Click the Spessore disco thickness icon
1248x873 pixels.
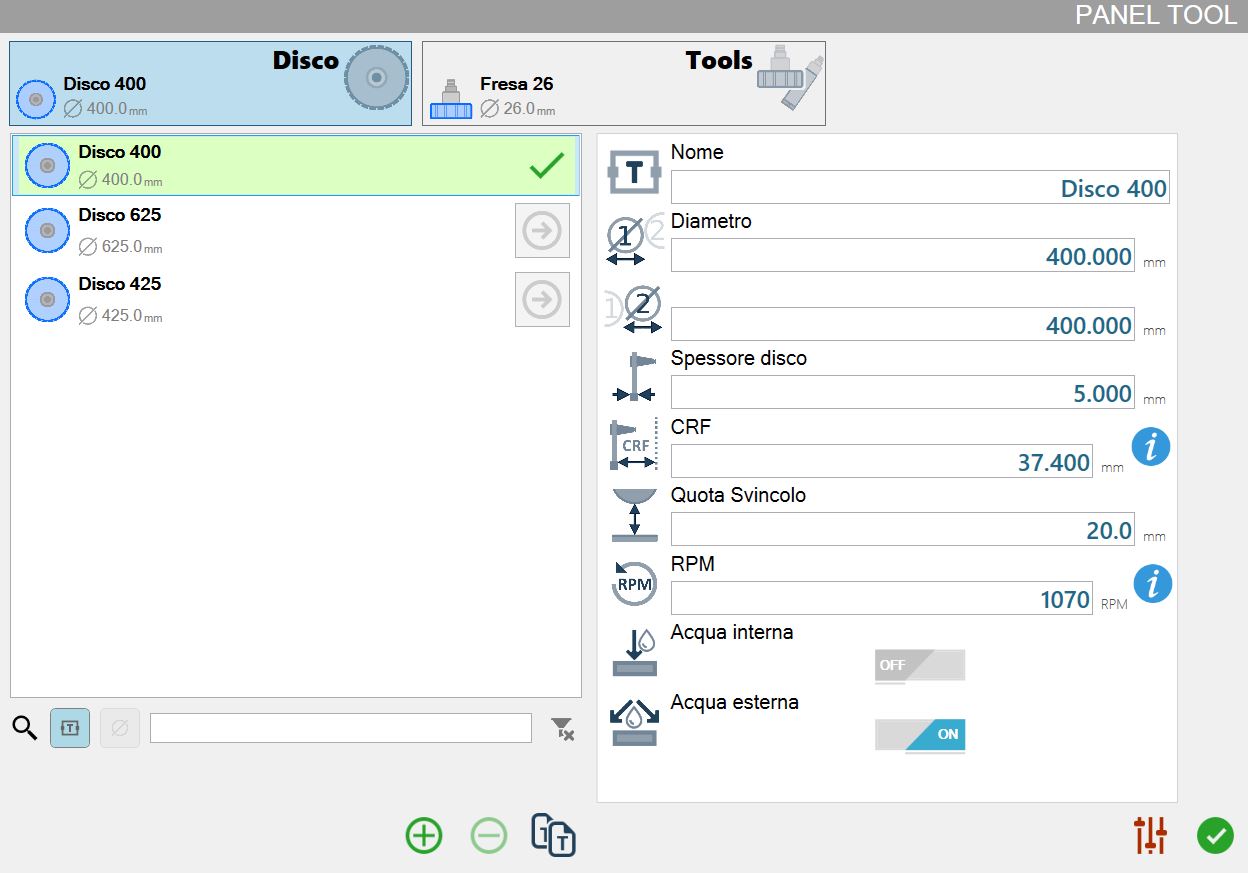pyautogui.click(x=634, y=376)
